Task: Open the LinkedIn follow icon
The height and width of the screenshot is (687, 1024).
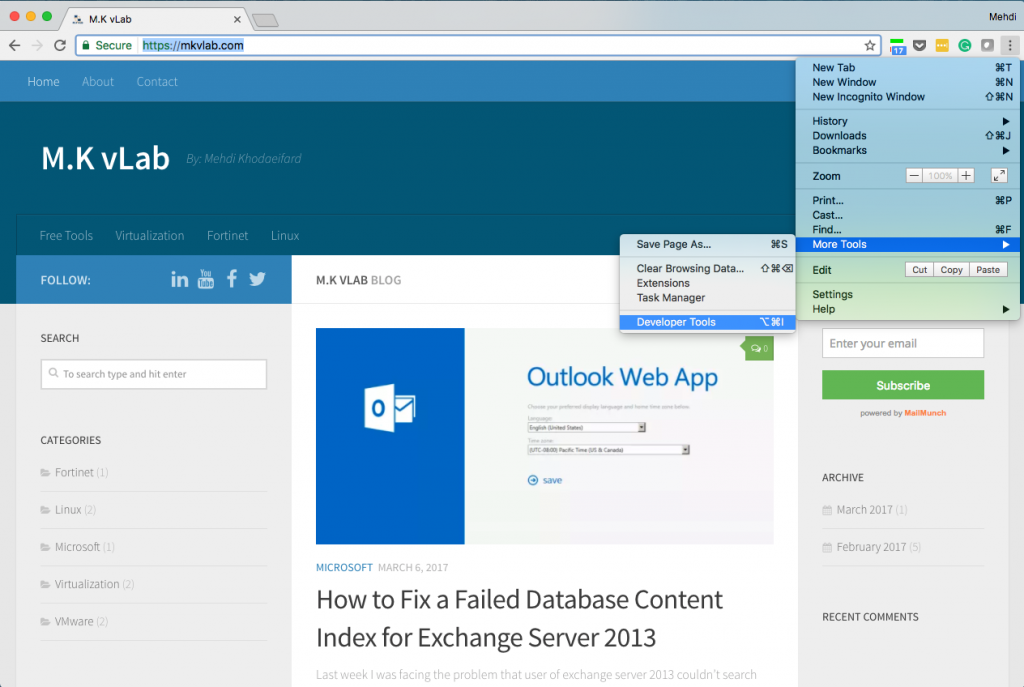Action: (180, 280)
